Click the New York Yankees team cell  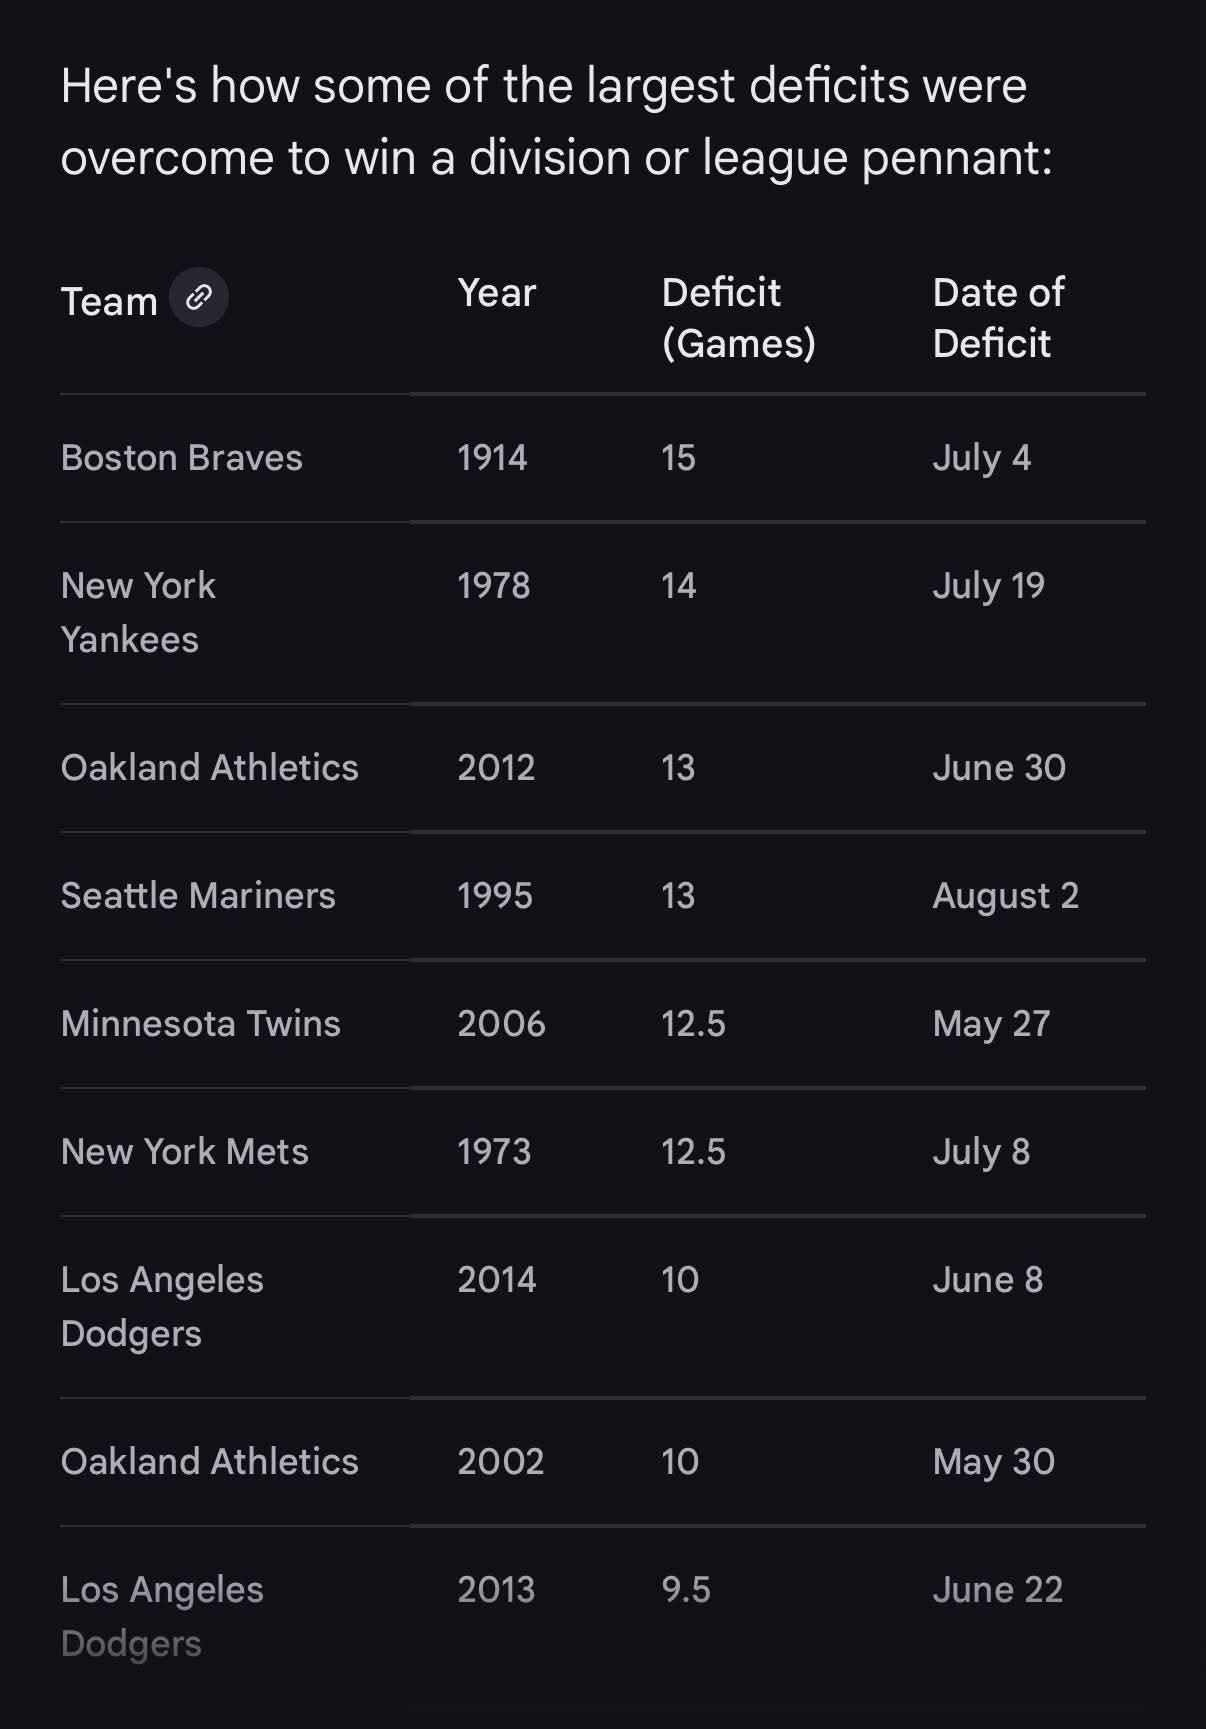point(138,612)
